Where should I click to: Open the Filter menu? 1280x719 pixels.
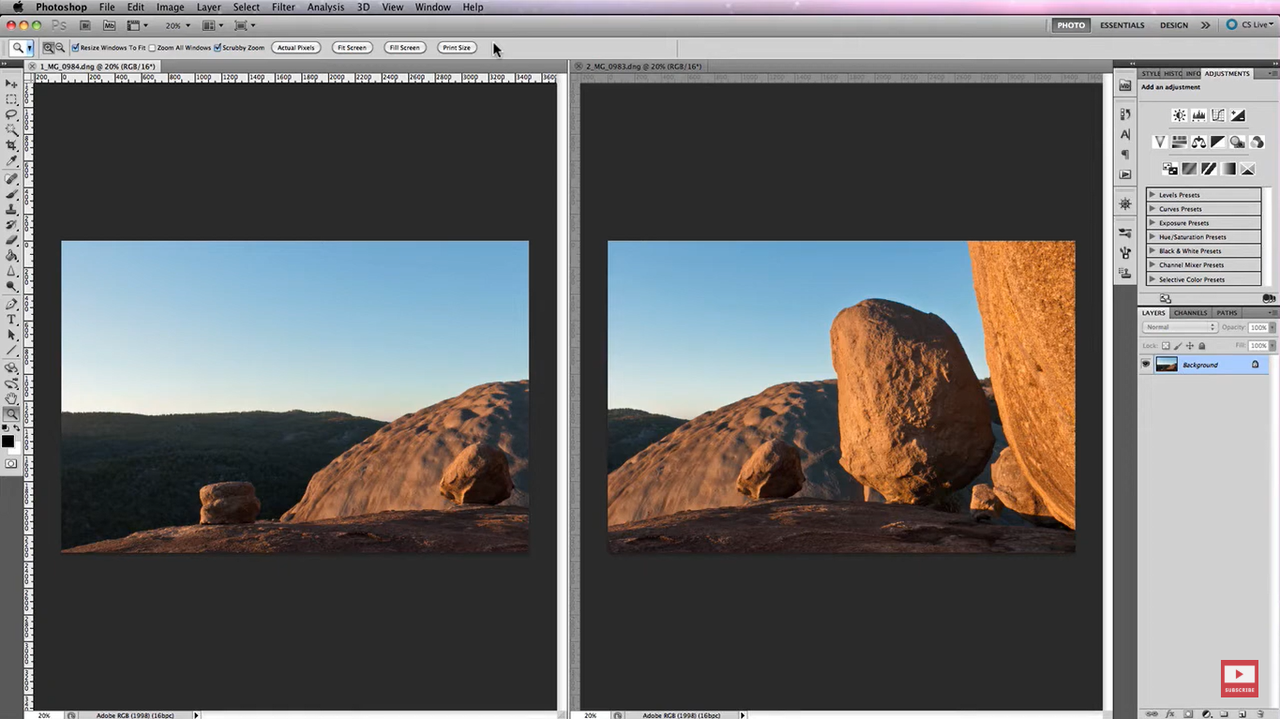point(283,7)
